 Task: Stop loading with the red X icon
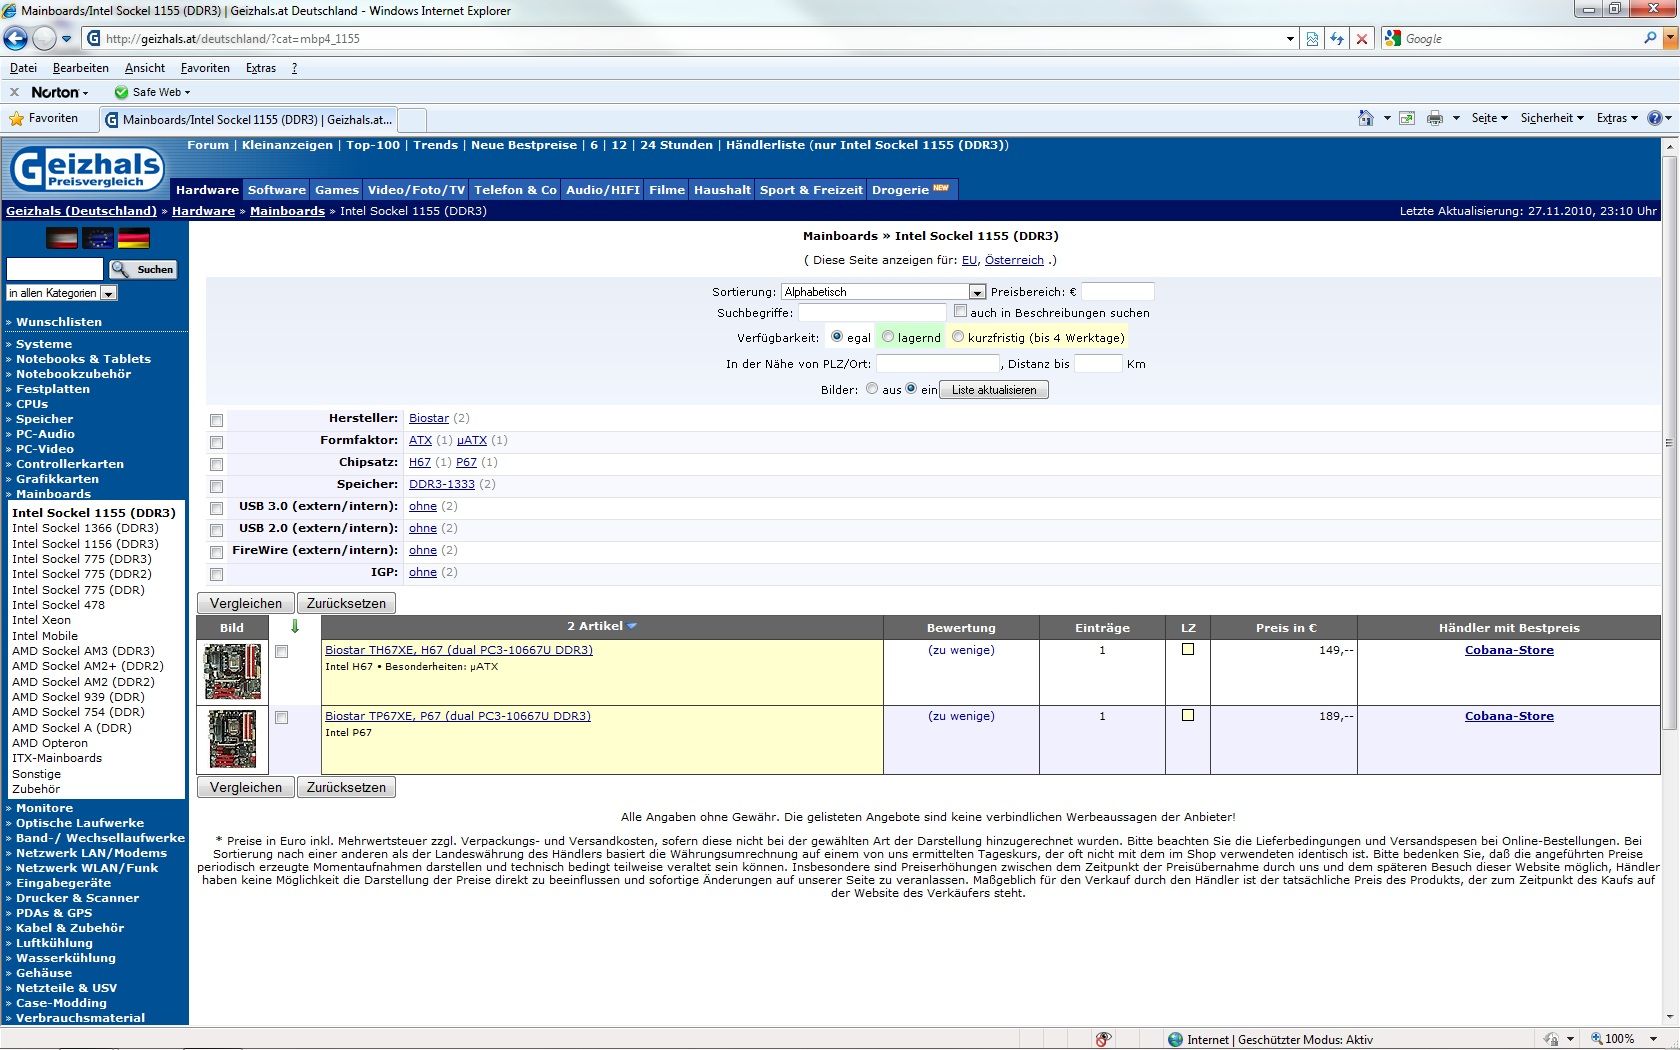[1361, 39]
